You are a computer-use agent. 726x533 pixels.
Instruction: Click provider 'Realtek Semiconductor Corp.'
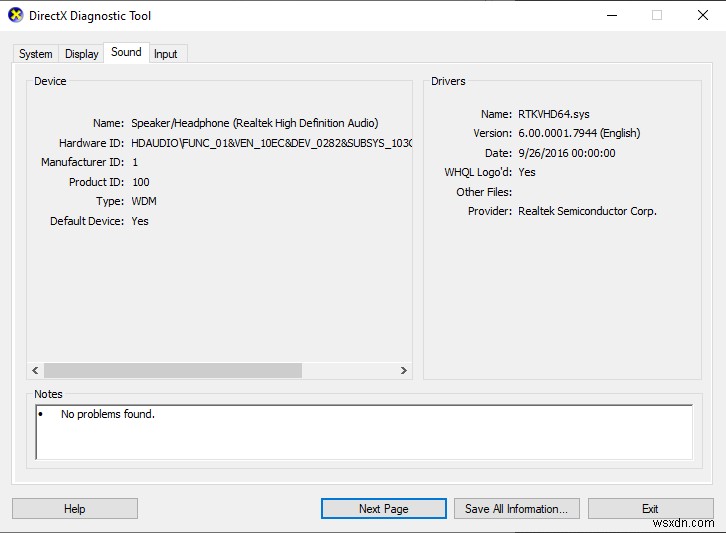pyautogui.click(x=587, y=211)
